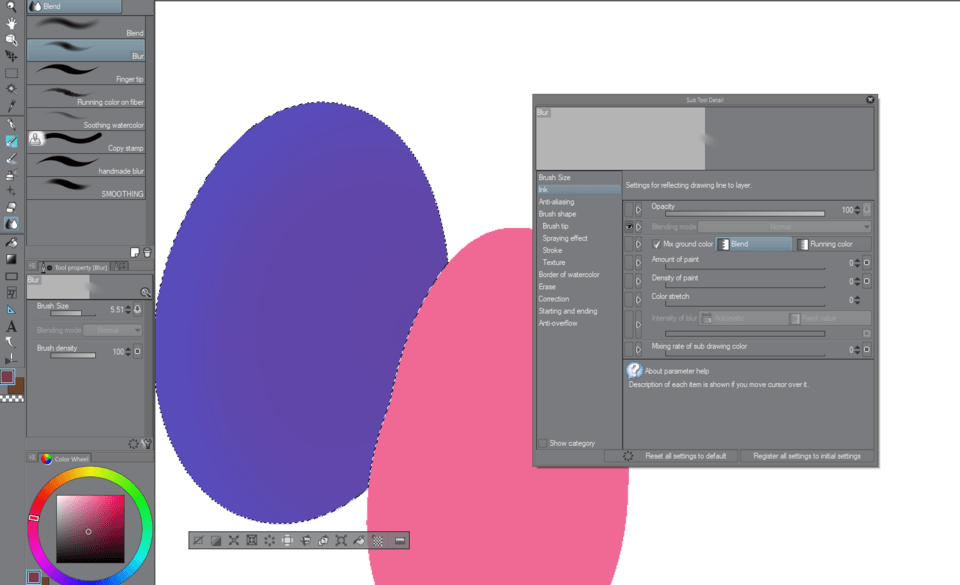
Task: Switch to Color Wheel tab
Action: click(x=65, y=459)
